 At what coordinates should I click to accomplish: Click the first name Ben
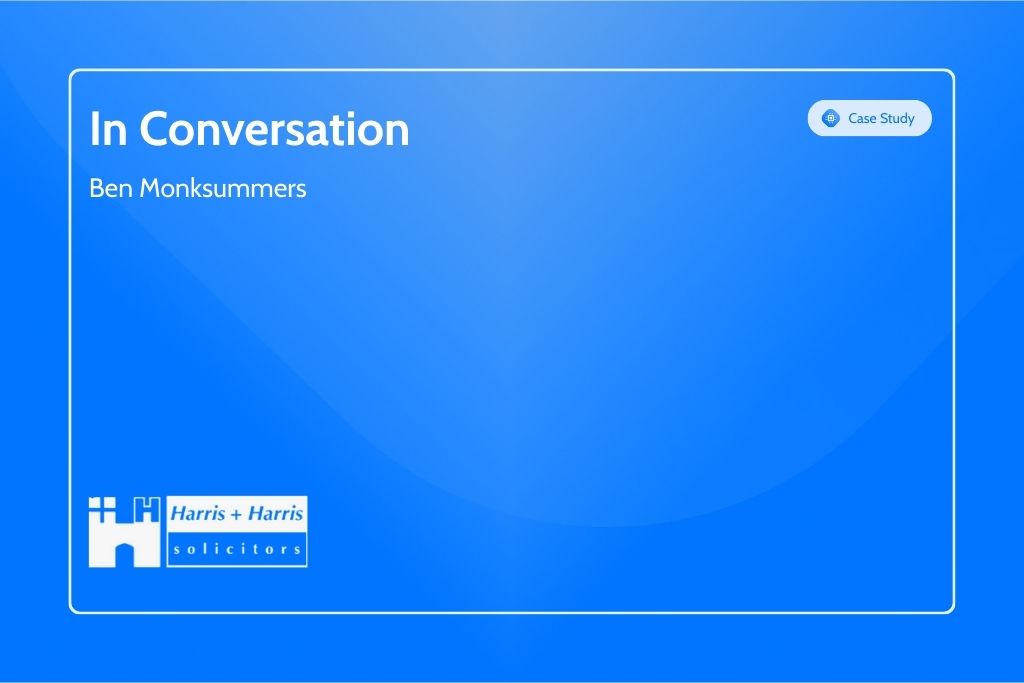[111, 188]
